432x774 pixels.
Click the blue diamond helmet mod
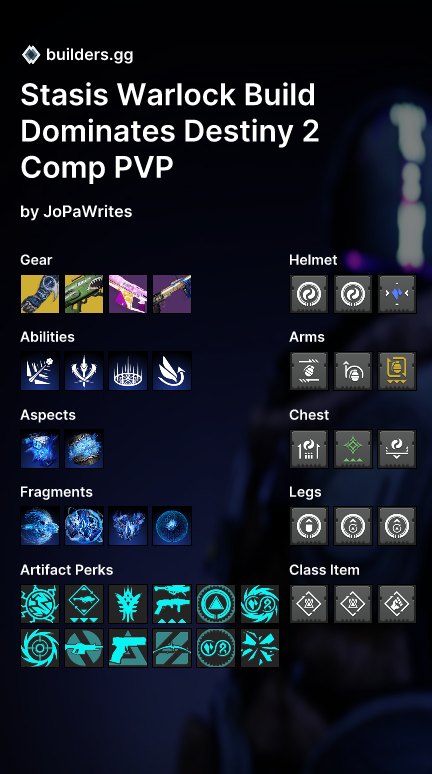pyautogui.click(x=397, y=294)
